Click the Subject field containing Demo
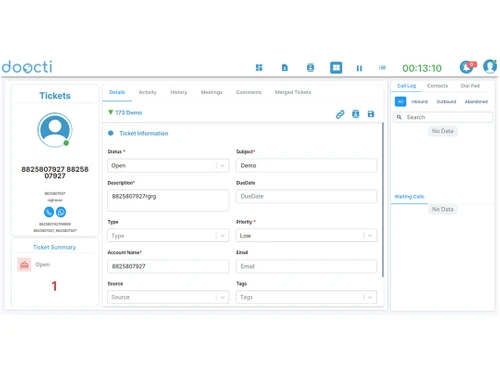The height and width of the screenshot is (375, 500). pos(306,166)
